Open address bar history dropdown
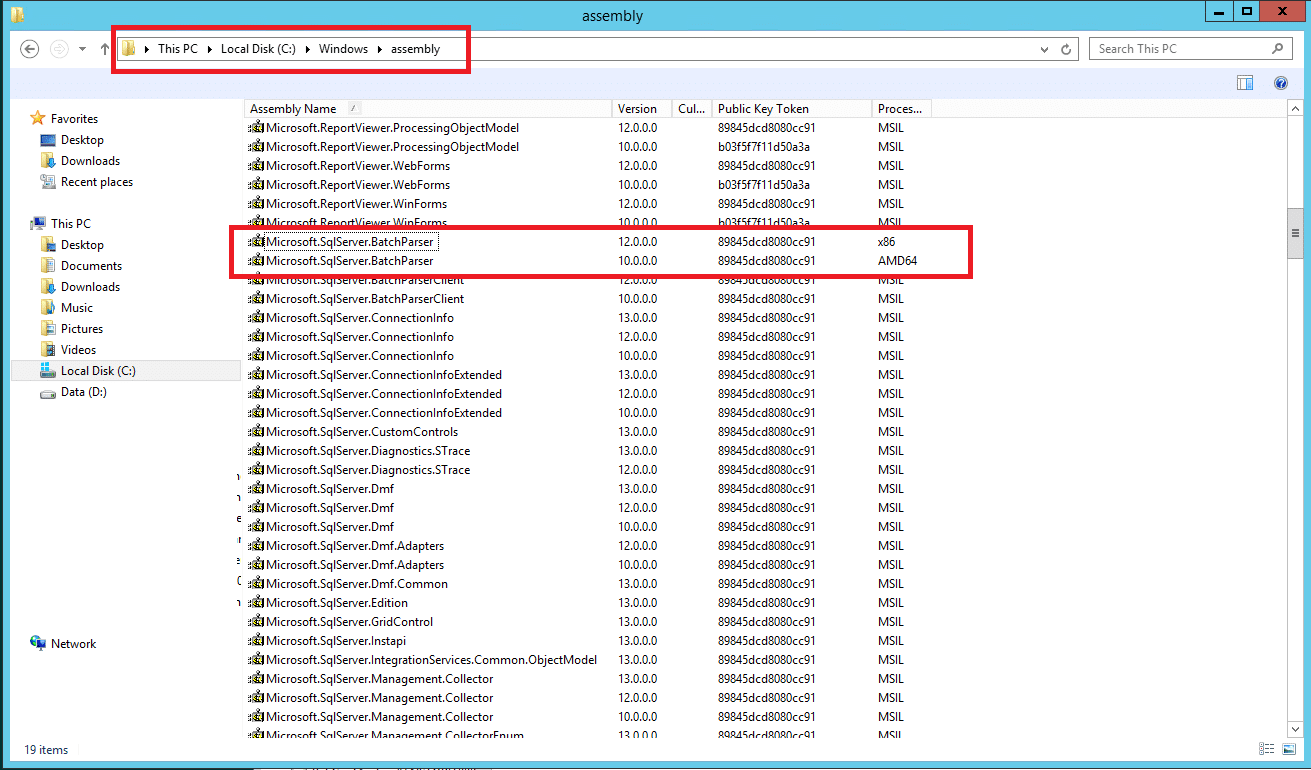This screenshot has height=770, width=1311. 1045,49
